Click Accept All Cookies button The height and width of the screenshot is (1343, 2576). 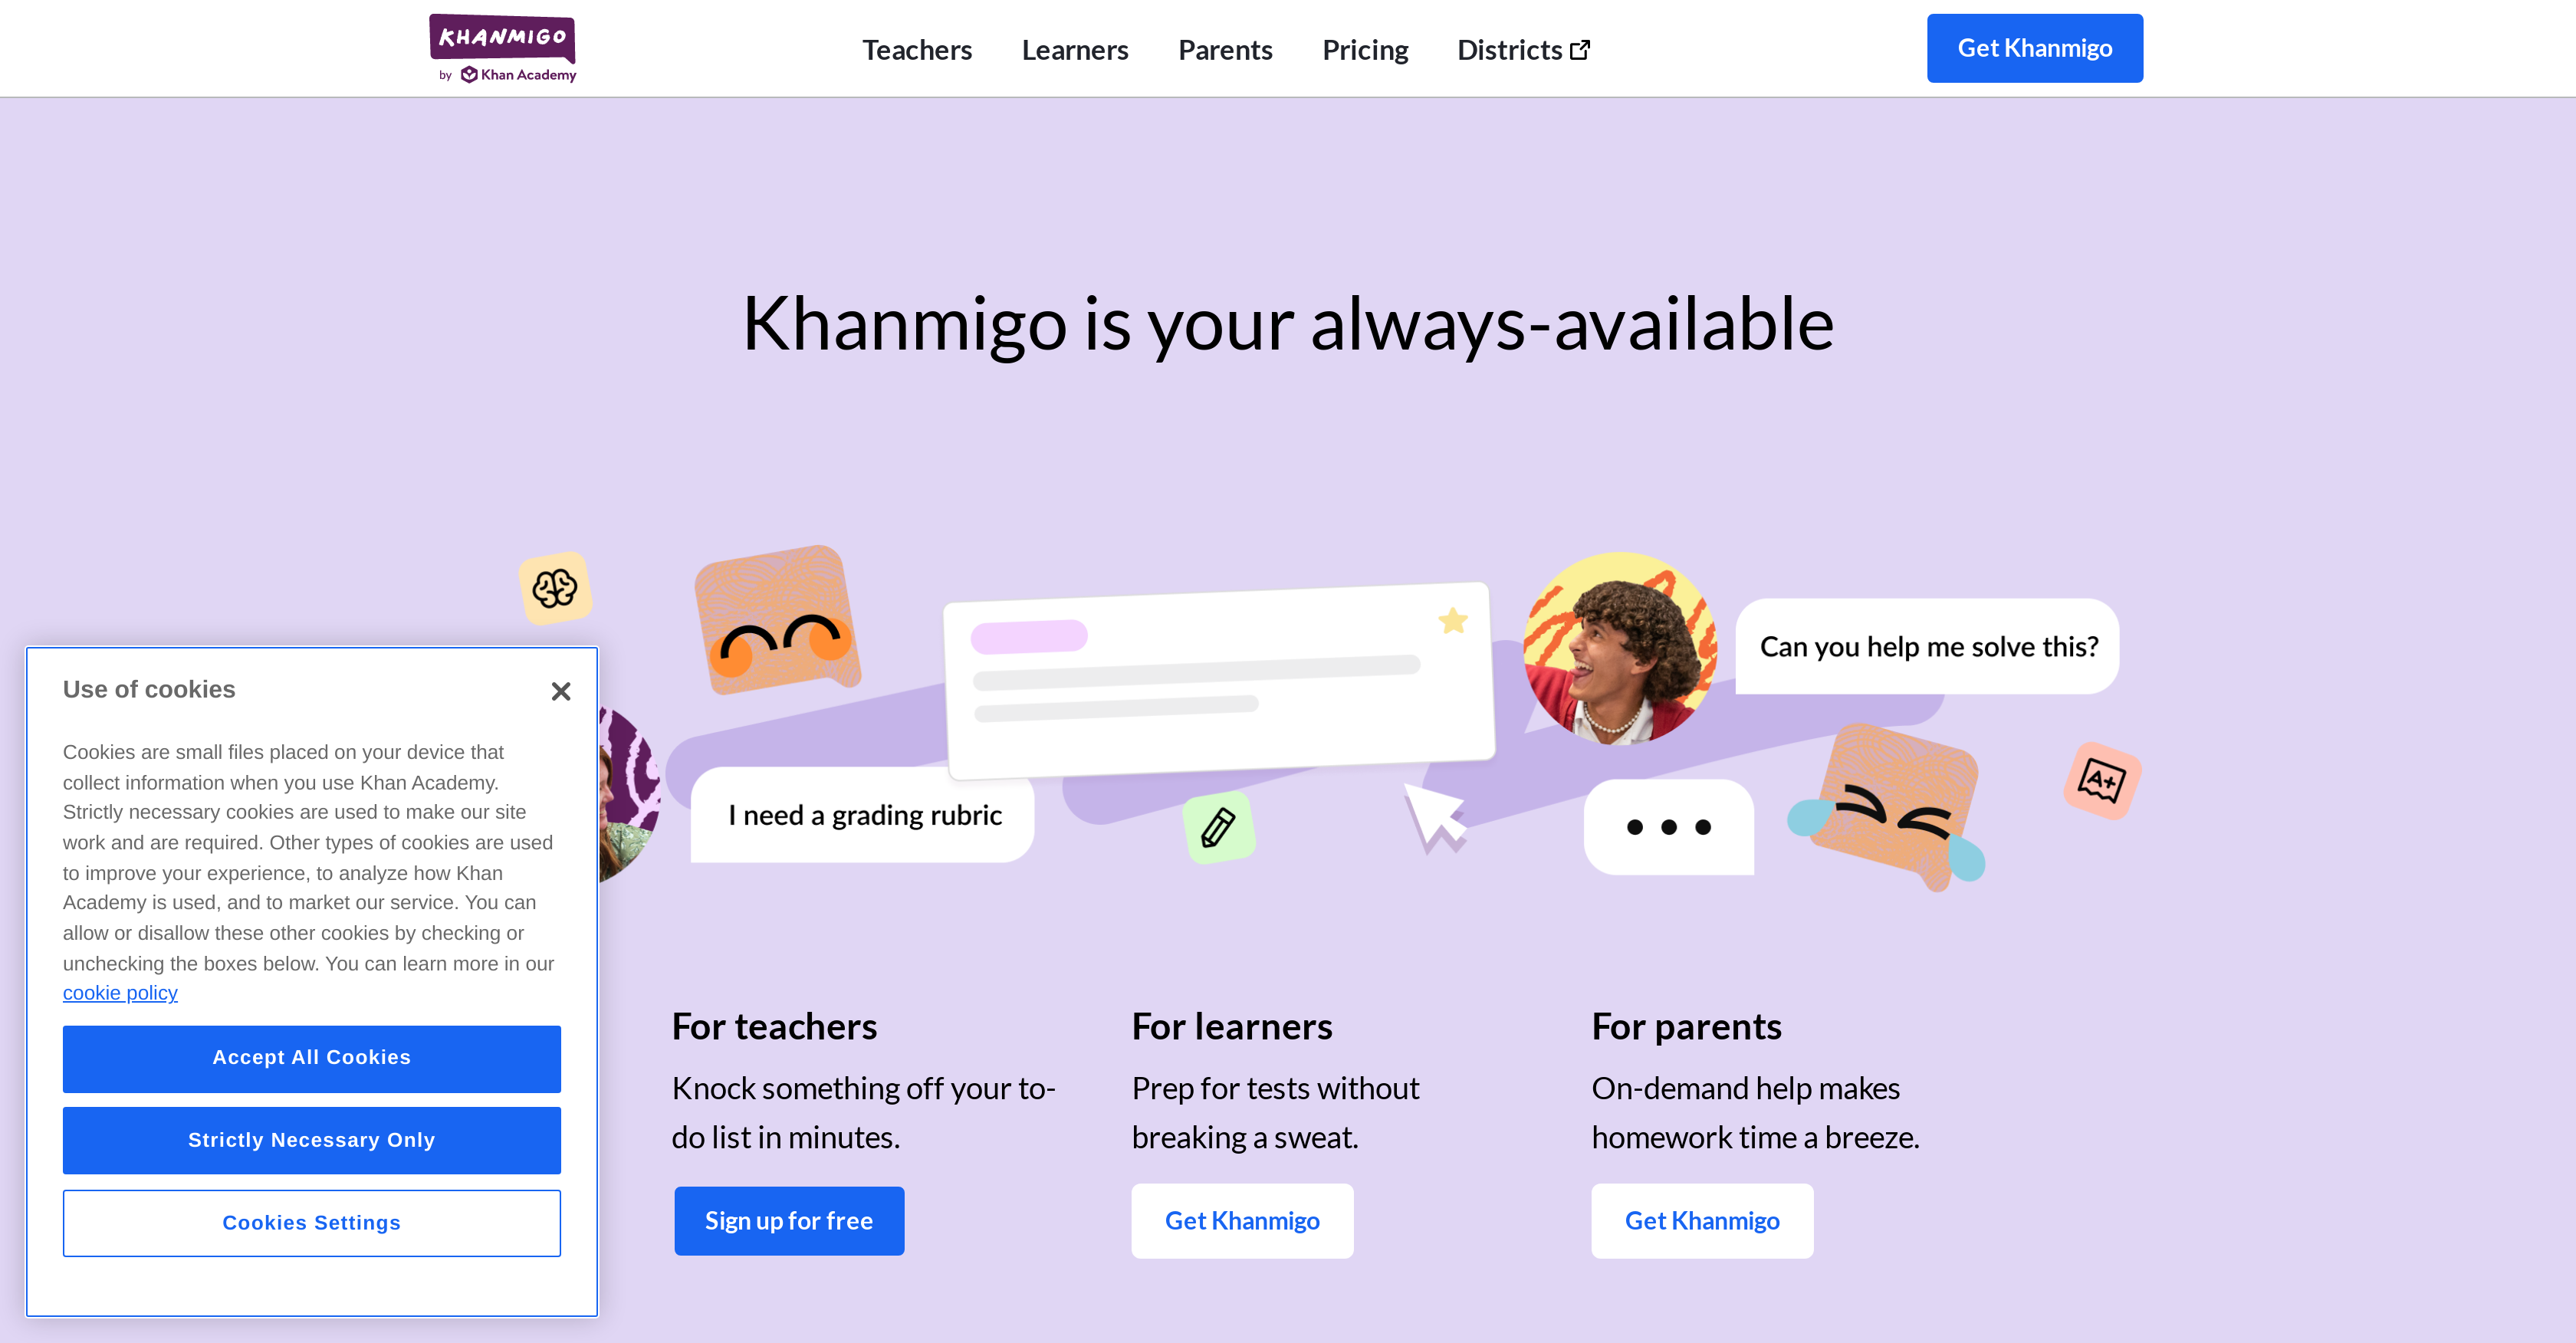[x=312, y=1056]
